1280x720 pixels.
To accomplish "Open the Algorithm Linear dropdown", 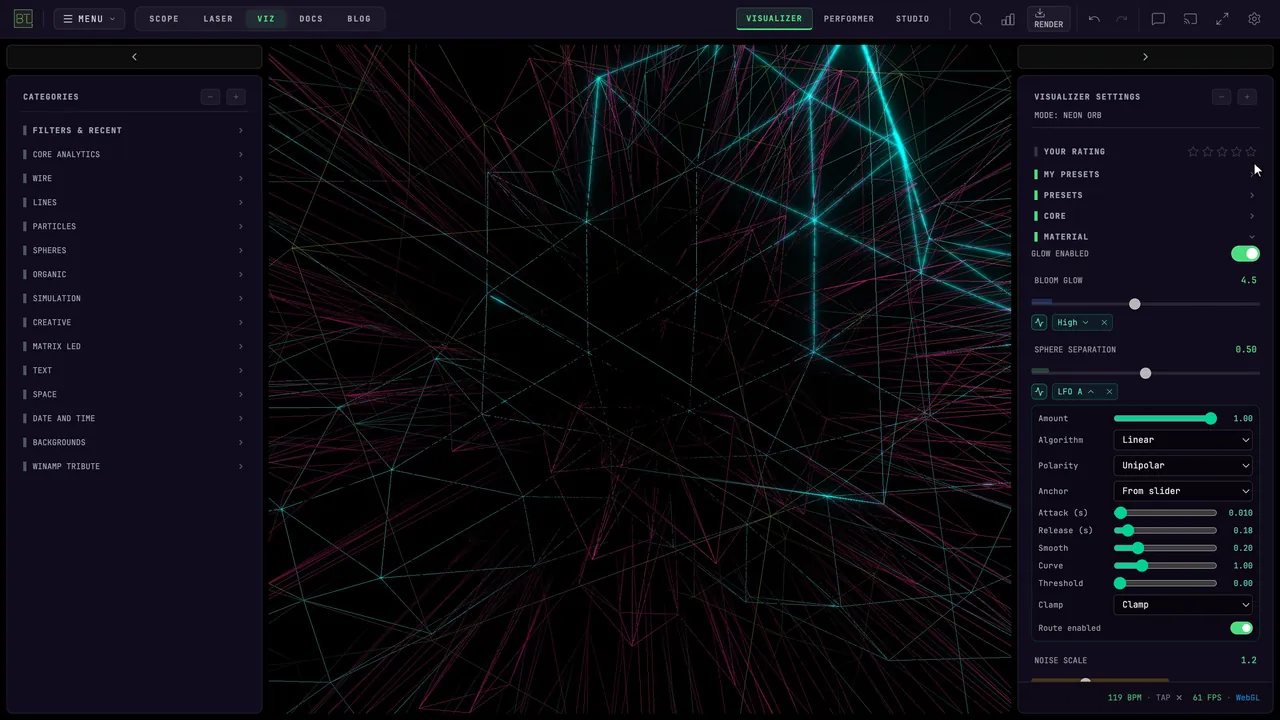I will [1184, 440].
